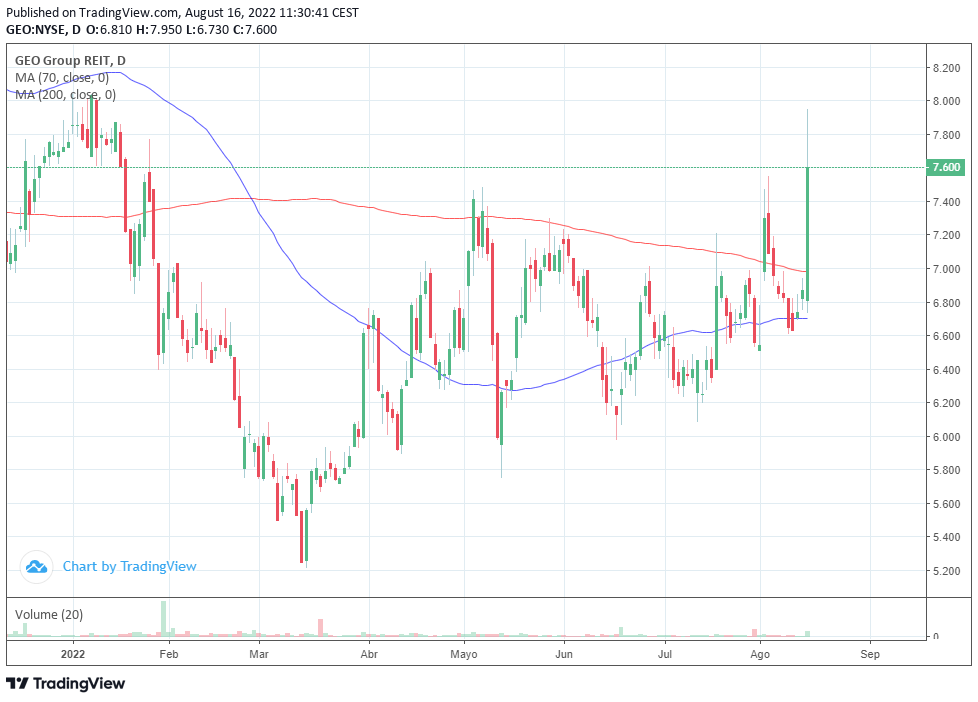Image resolution: width=978 pixels, height=702 pixels.
Task: Click the 5.400 price axis label
Action: 946,537
